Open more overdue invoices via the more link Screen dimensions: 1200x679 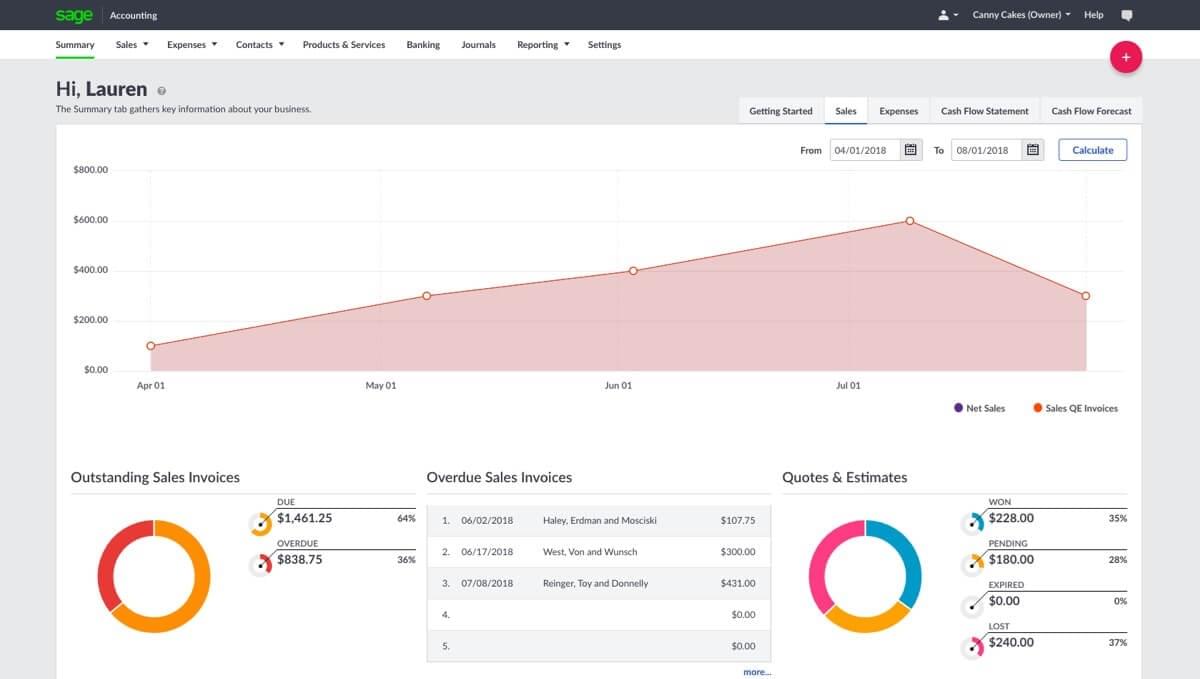click(757, 671)
